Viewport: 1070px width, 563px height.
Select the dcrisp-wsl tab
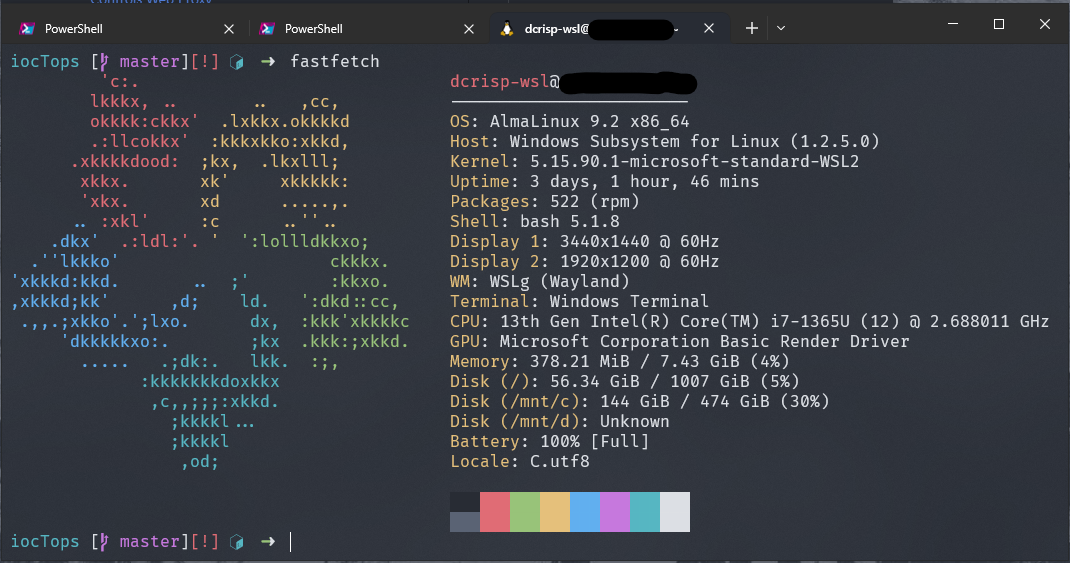point(609,29)
